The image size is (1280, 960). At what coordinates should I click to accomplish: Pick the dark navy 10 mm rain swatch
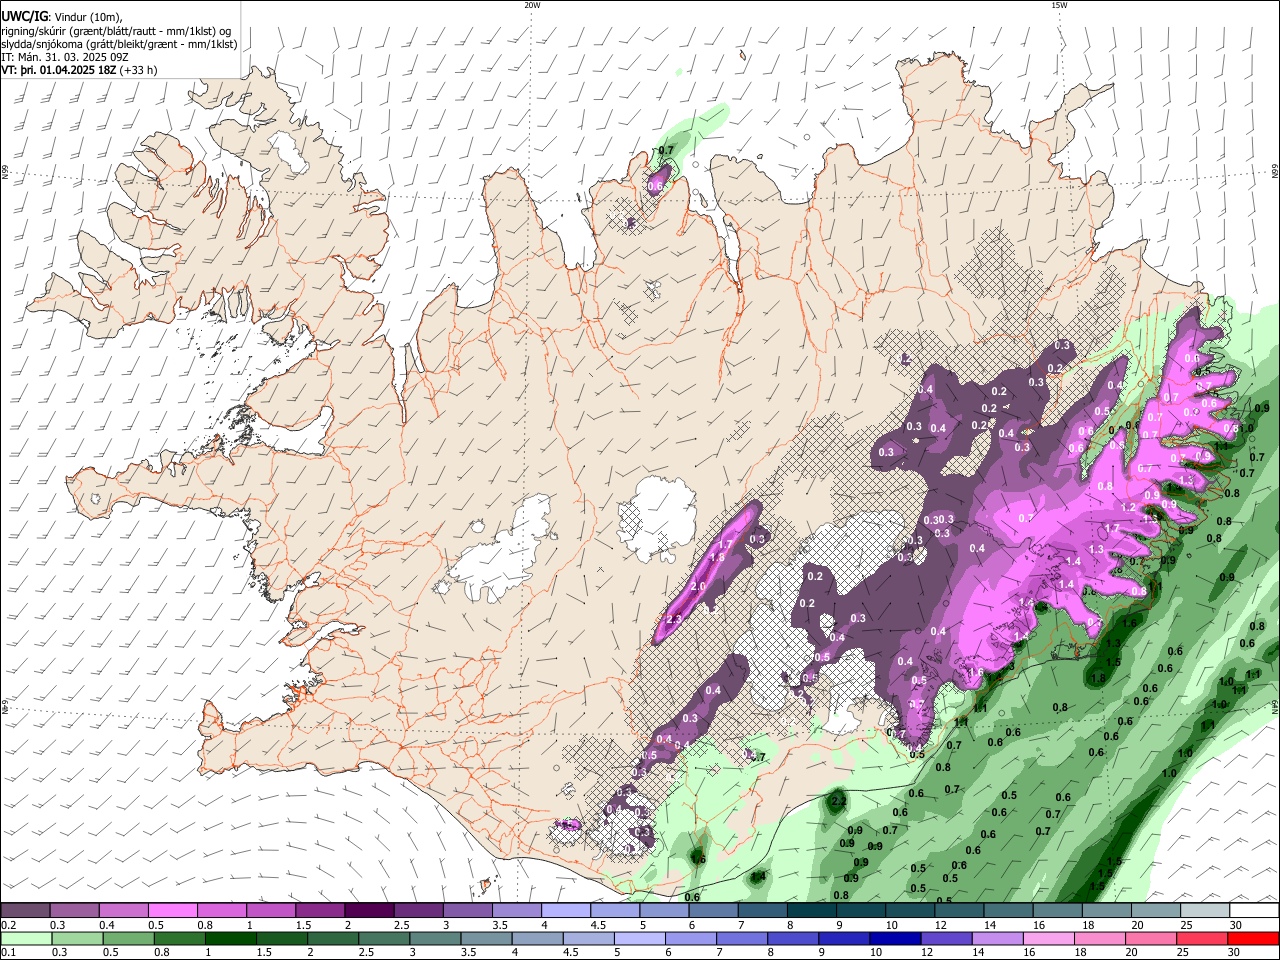tap(894, 938)
